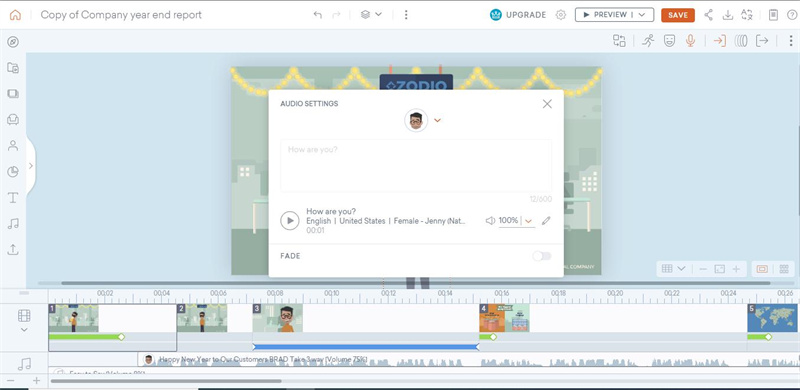This screenshot has height=390, width=800.
Task: Save the project with SAVE button
Action: [x=678, y=15]
